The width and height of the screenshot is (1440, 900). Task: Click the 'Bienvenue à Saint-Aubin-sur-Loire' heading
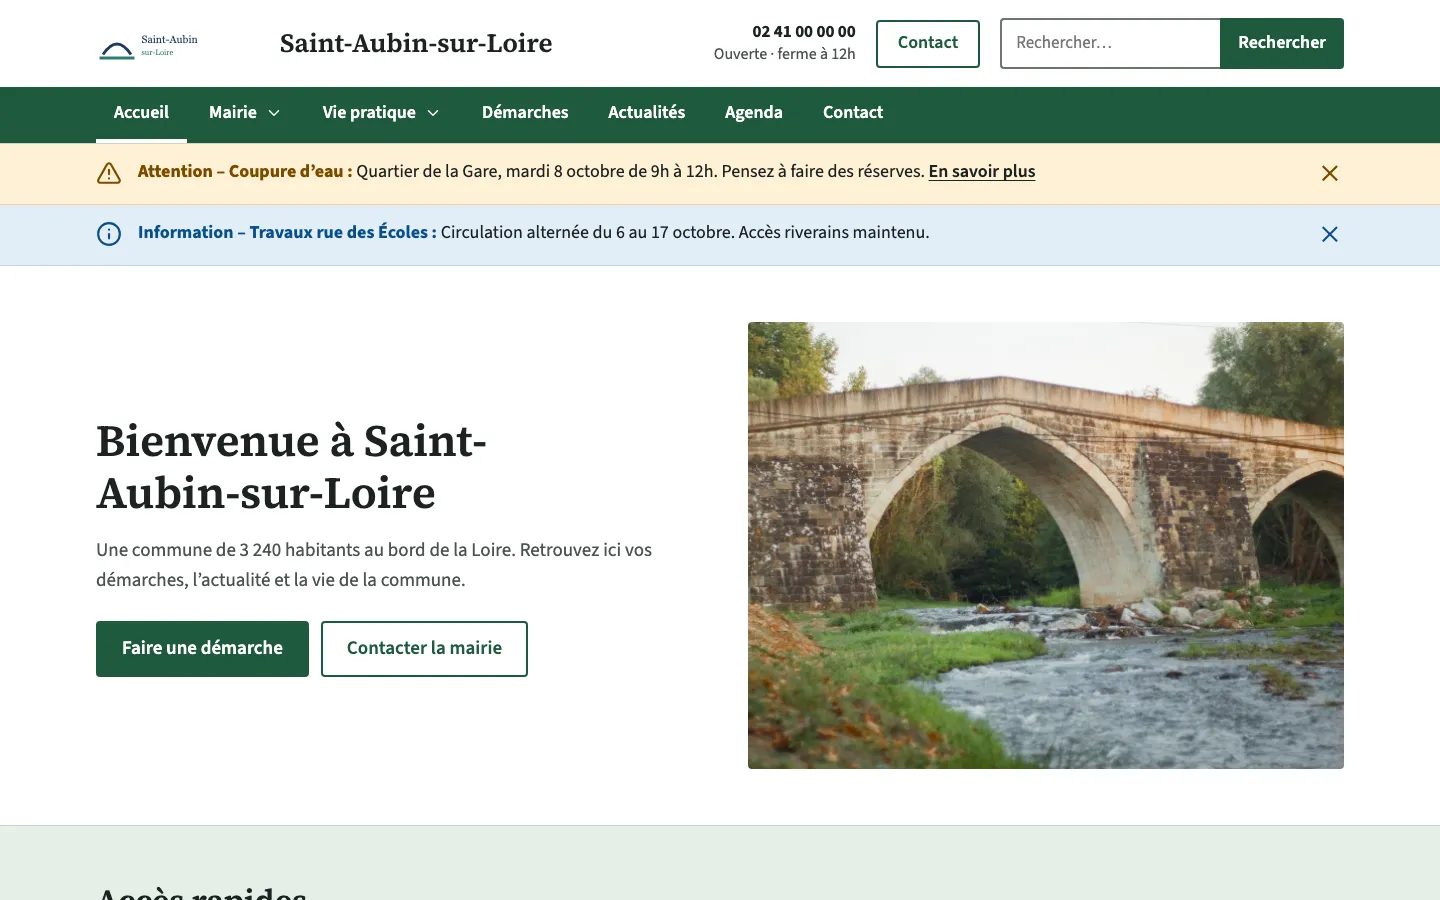coord(291,467)
